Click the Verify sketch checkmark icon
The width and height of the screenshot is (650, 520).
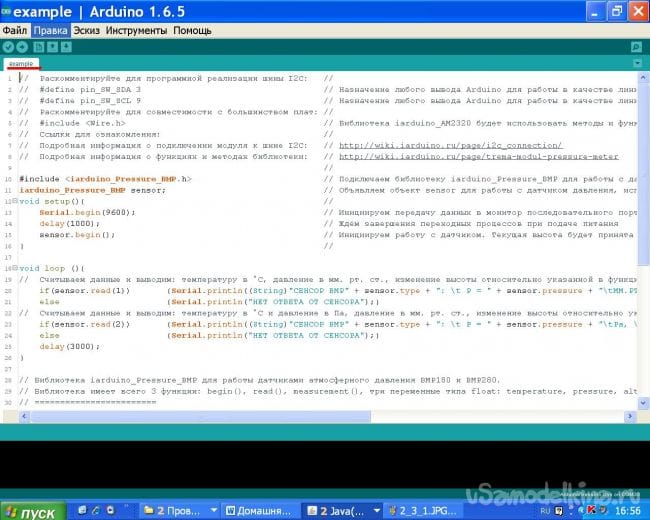[8, 47]
